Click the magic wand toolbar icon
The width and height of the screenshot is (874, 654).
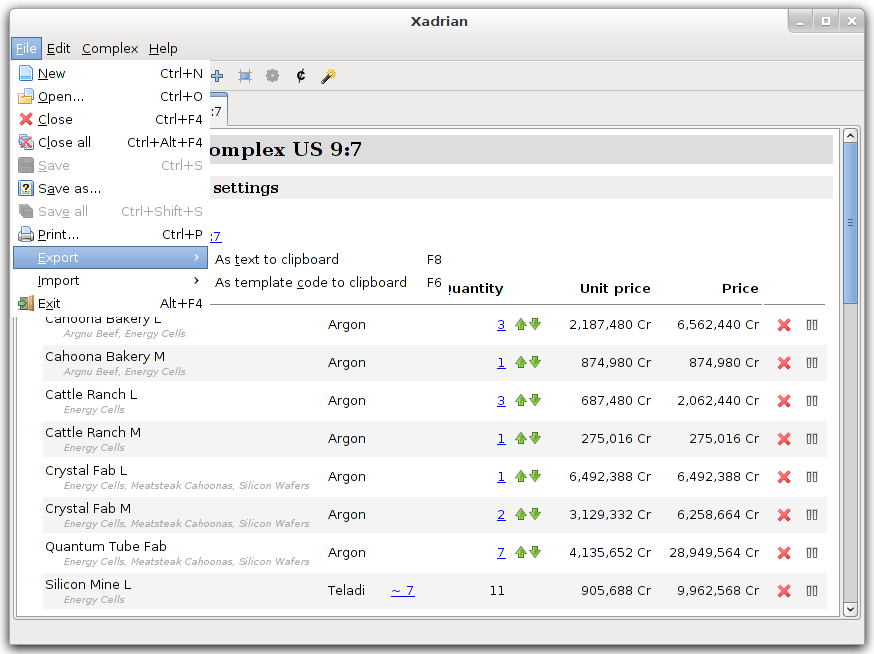(x=328, y=76)
